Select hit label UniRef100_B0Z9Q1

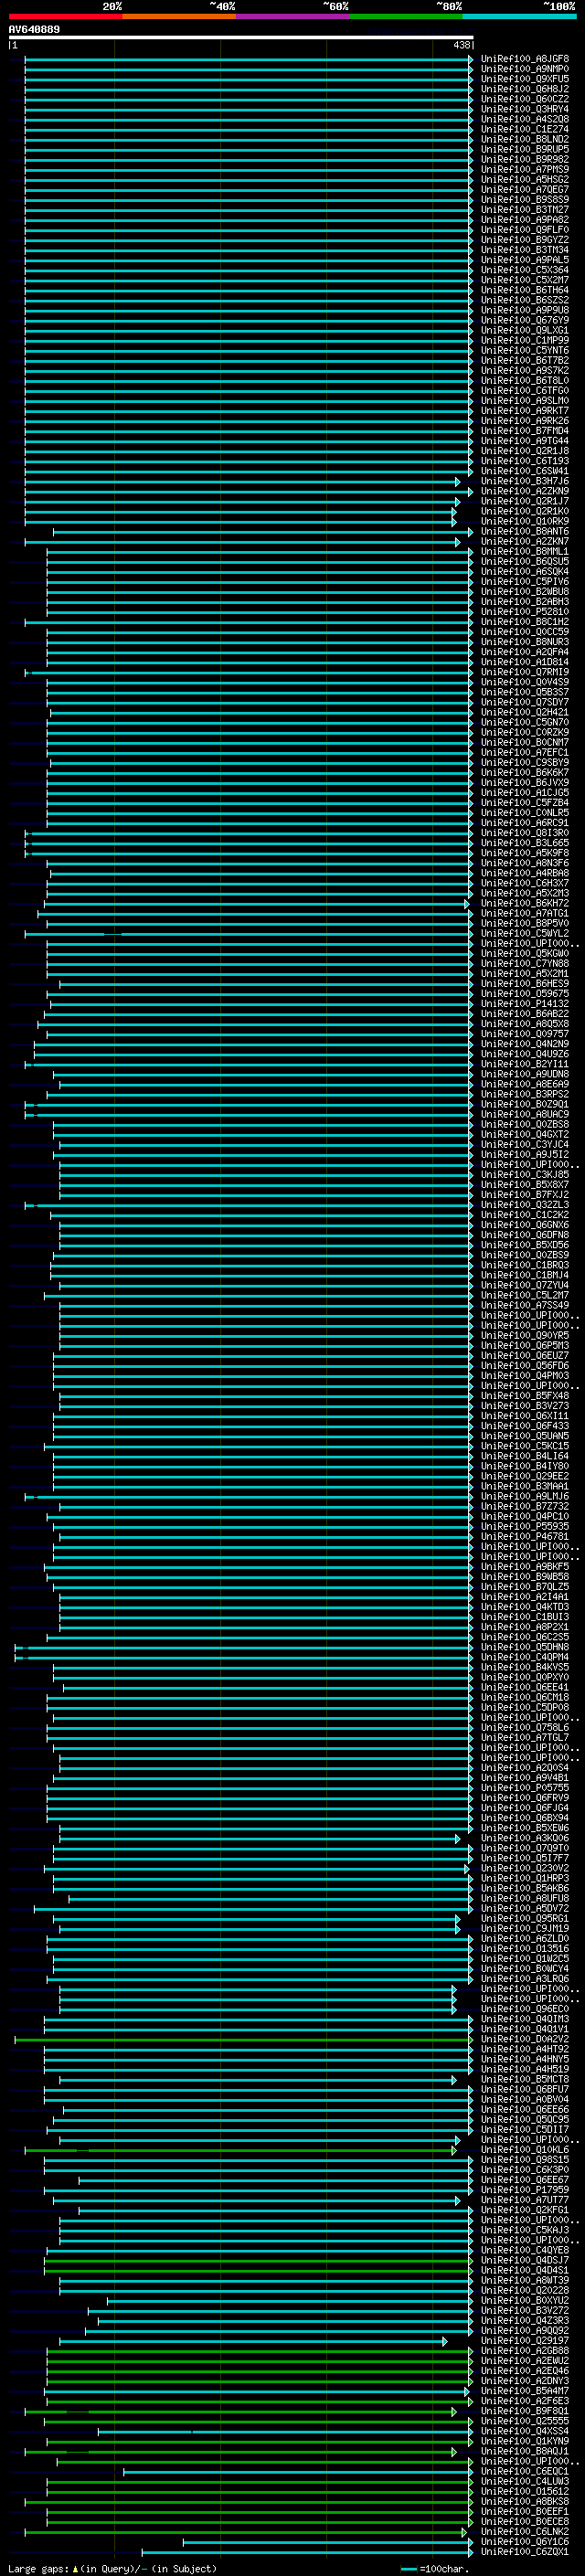525,1104
